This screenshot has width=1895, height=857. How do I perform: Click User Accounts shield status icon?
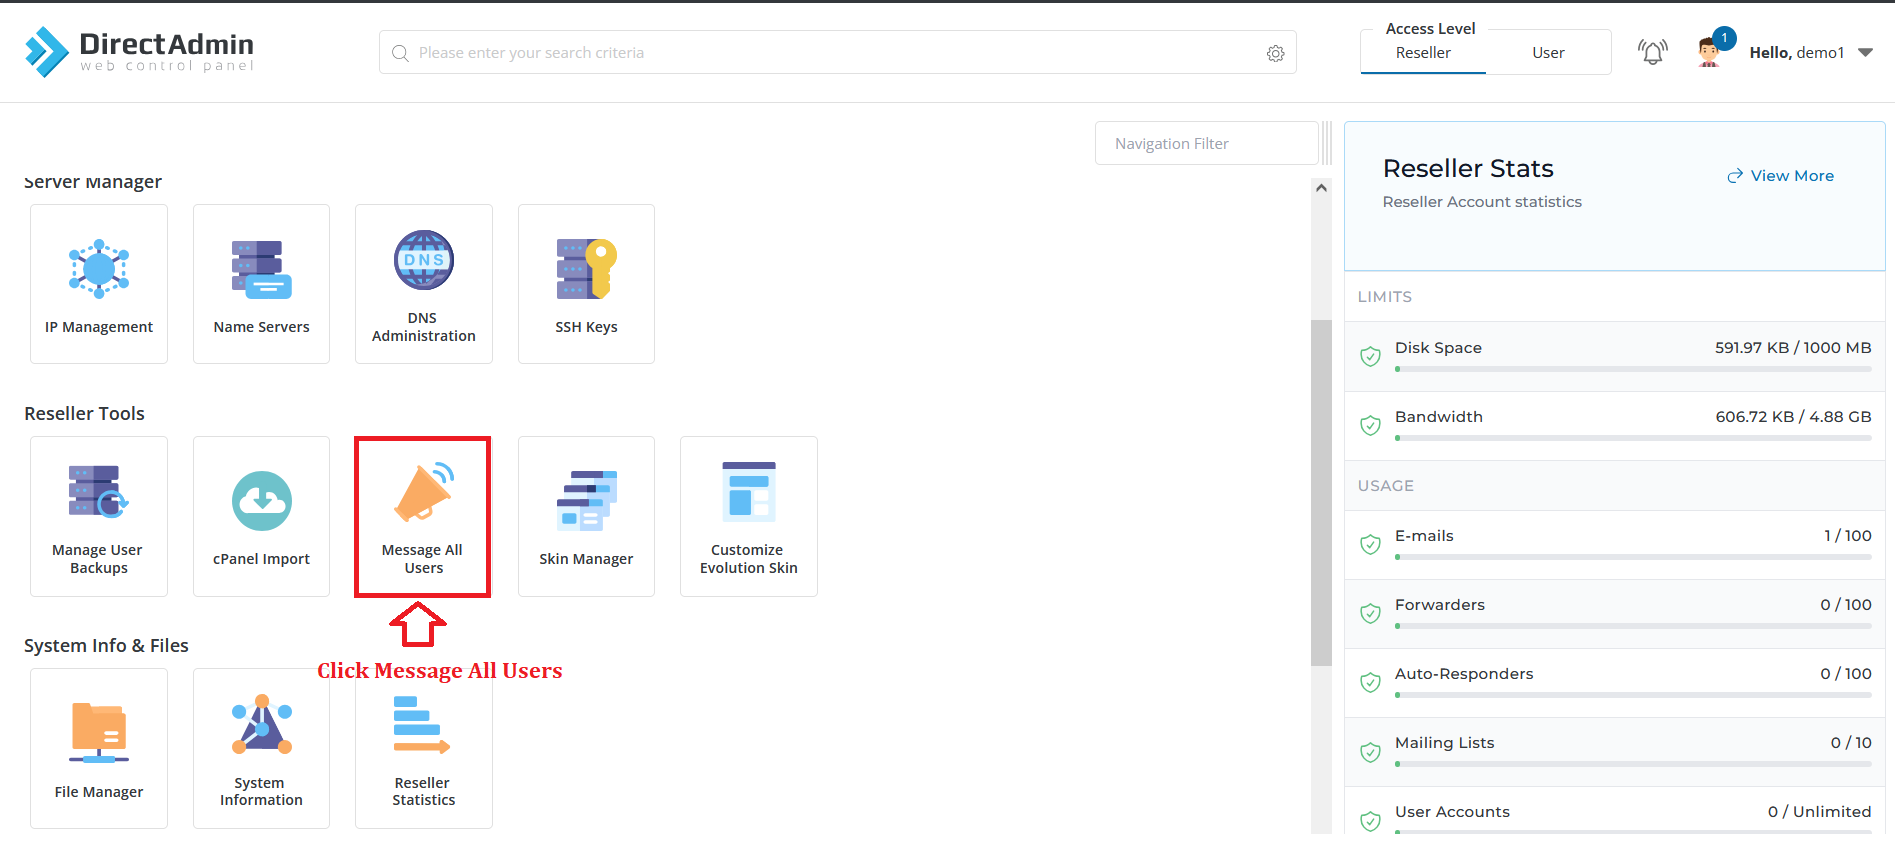click(x=1370, y=820)
